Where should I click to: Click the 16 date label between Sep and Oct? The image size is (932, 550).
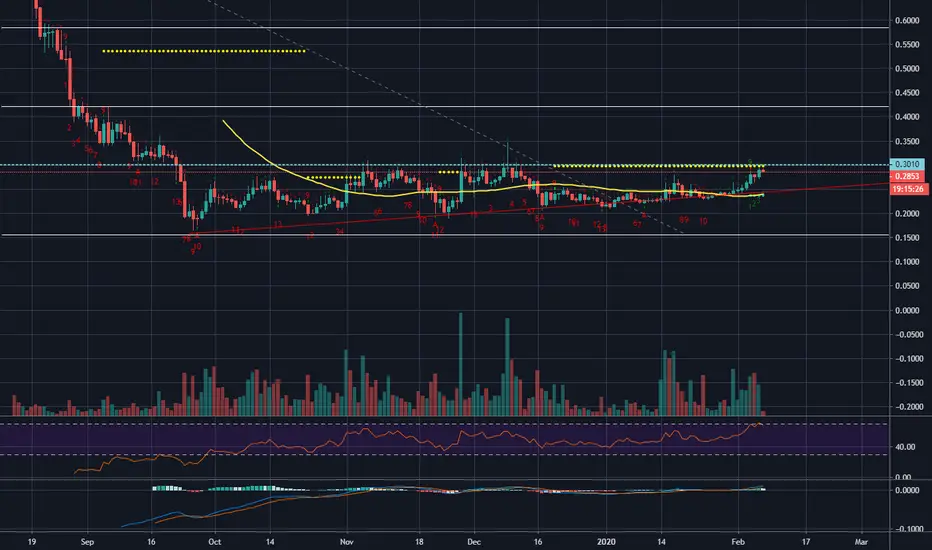pos(151,542)
